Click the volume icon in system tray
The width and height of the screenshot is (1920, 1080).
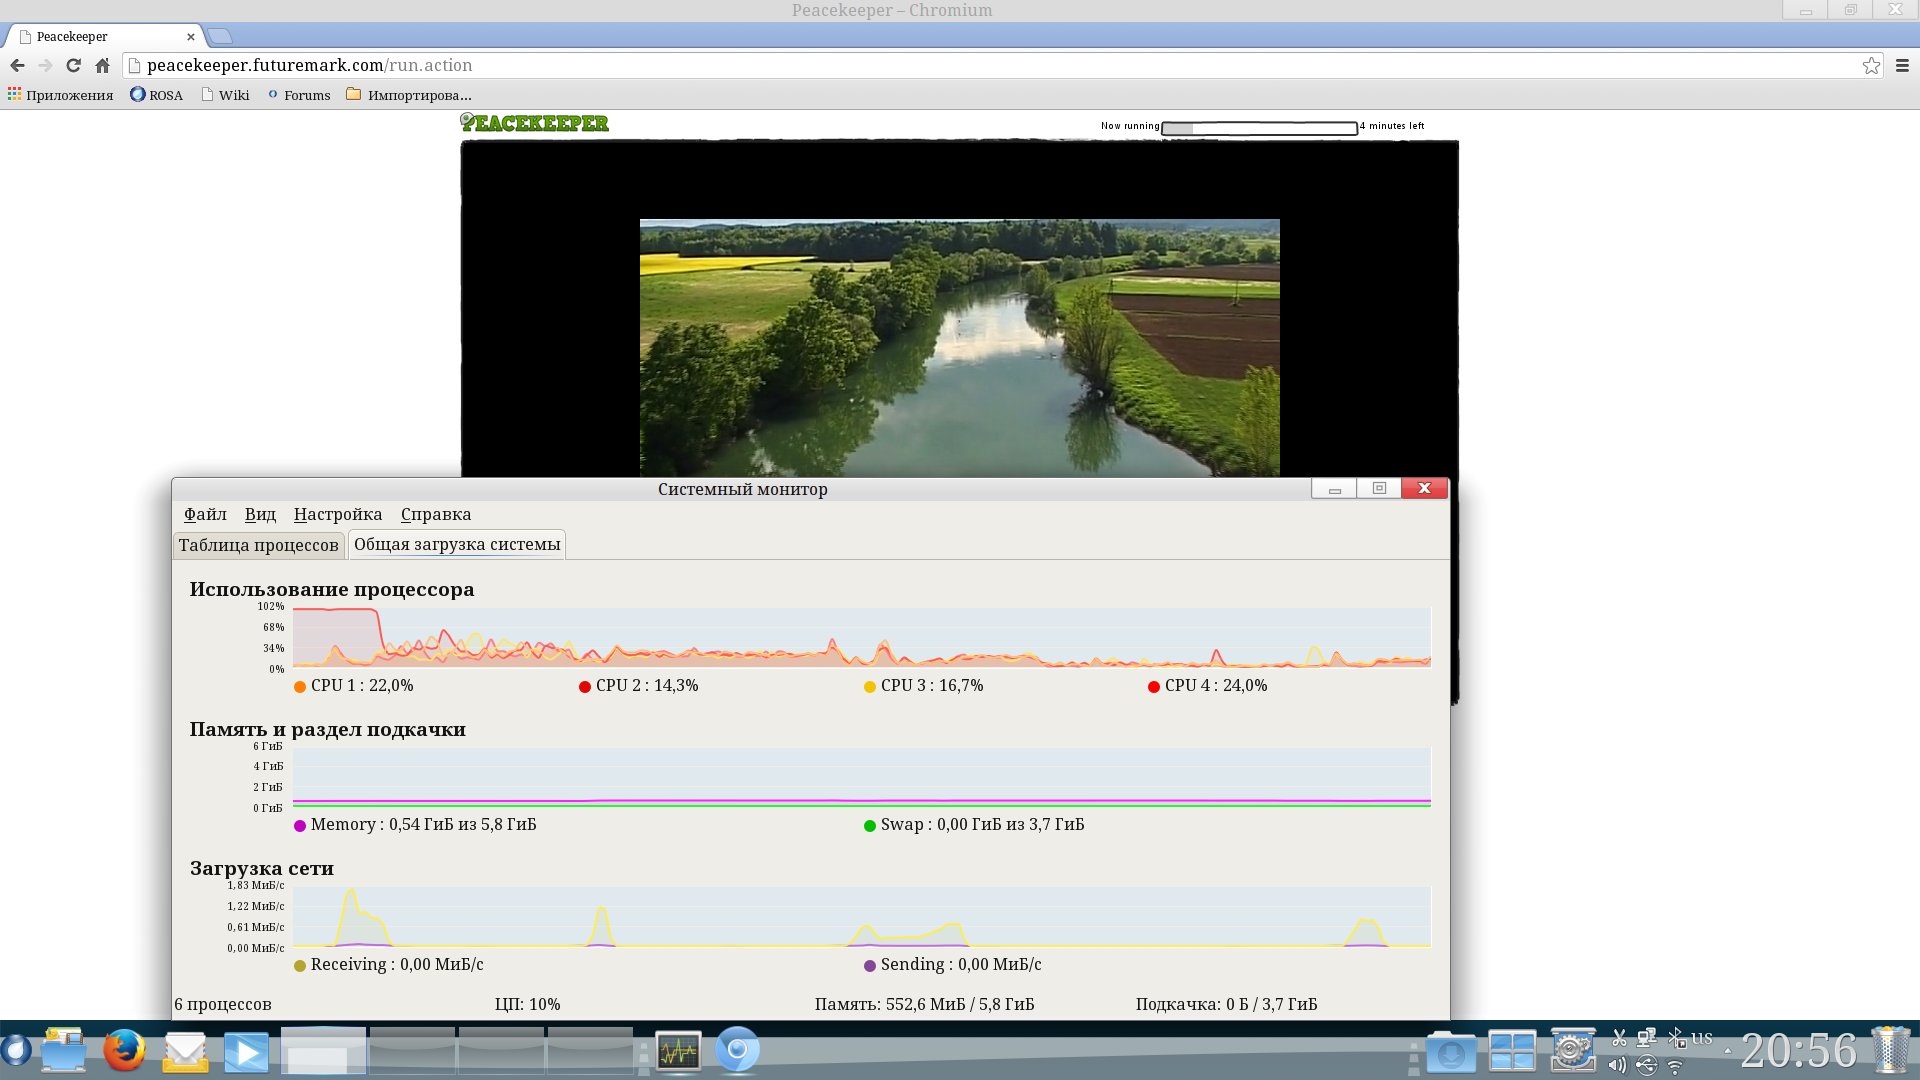pos(1617,1065)
